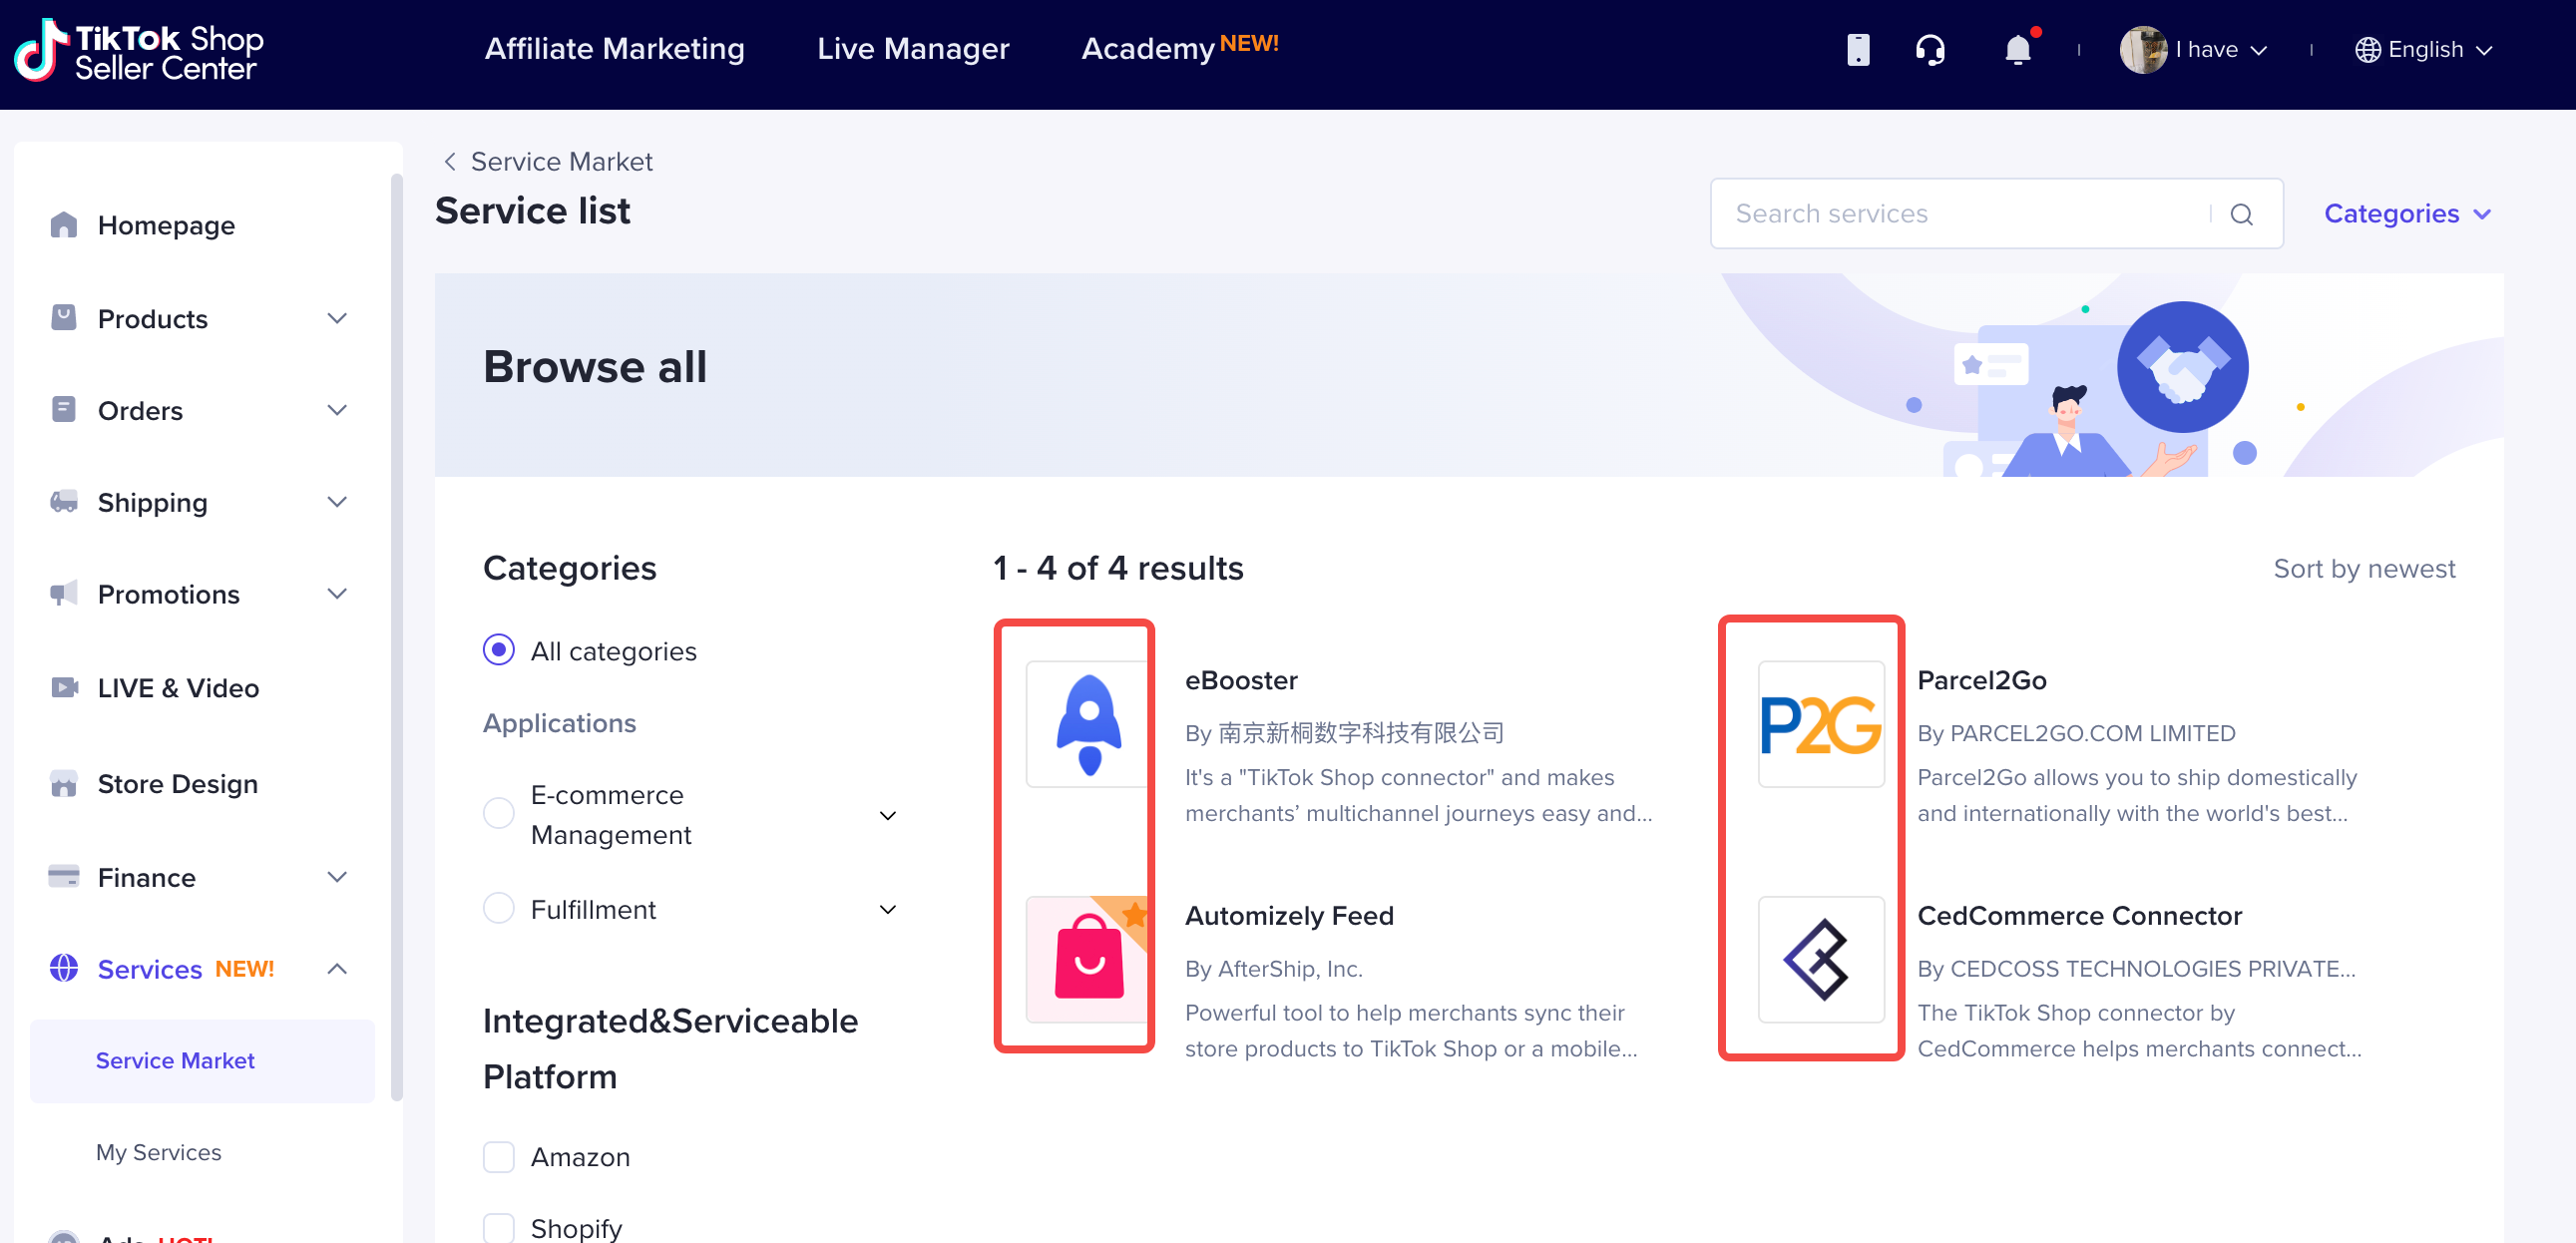
Task: Click the globe language icon
Action: click(2366, 49)
